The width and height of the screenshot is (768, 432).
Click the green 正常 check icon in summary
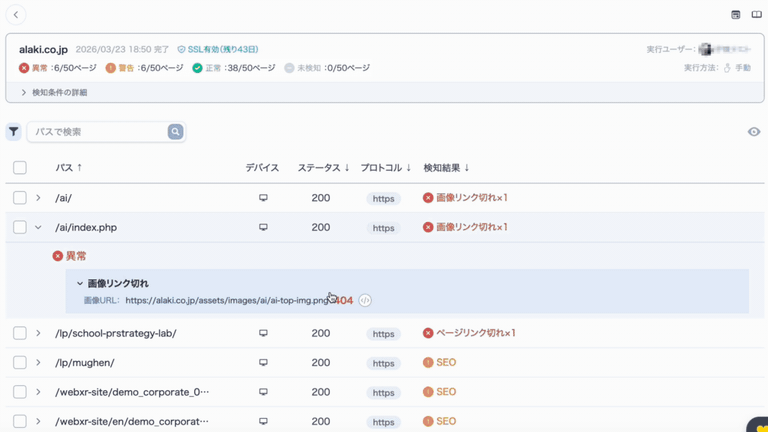197,68
